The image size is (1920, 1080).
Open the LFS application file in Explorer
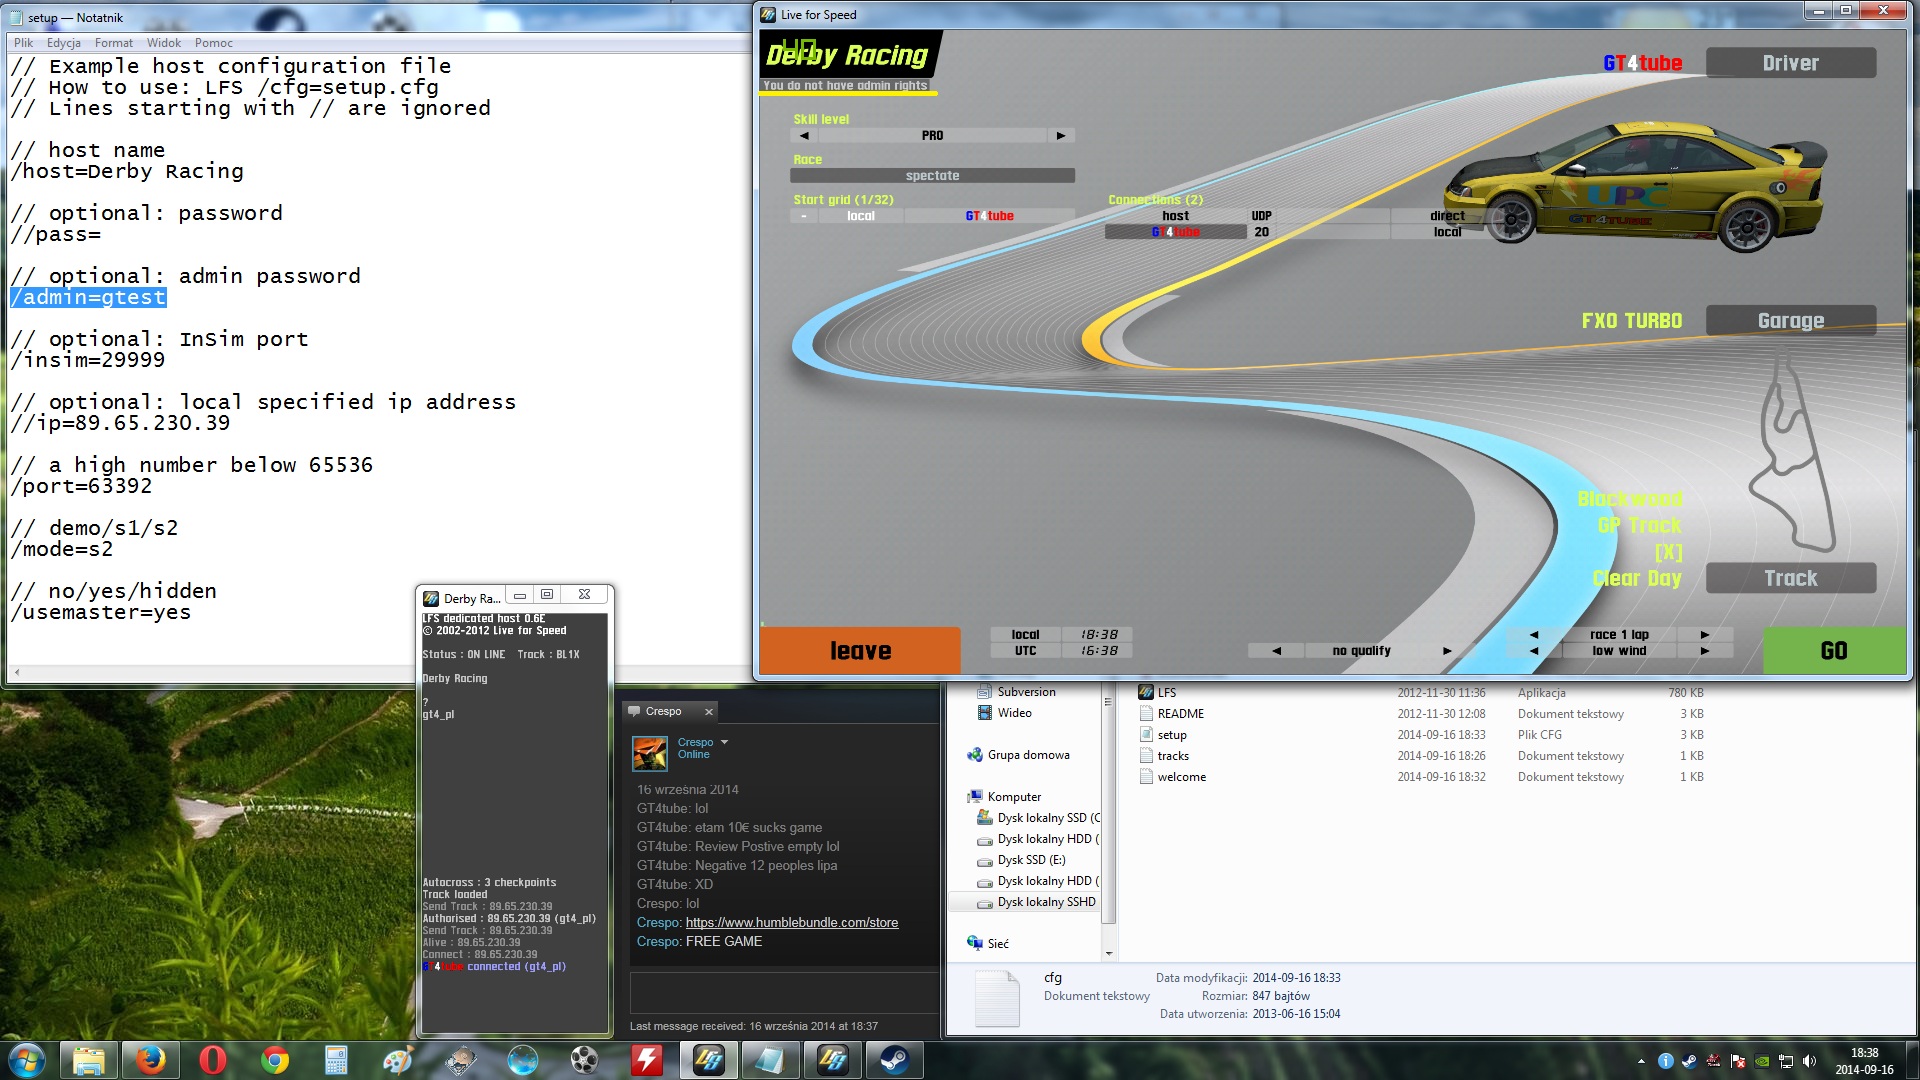[1167, 693]
